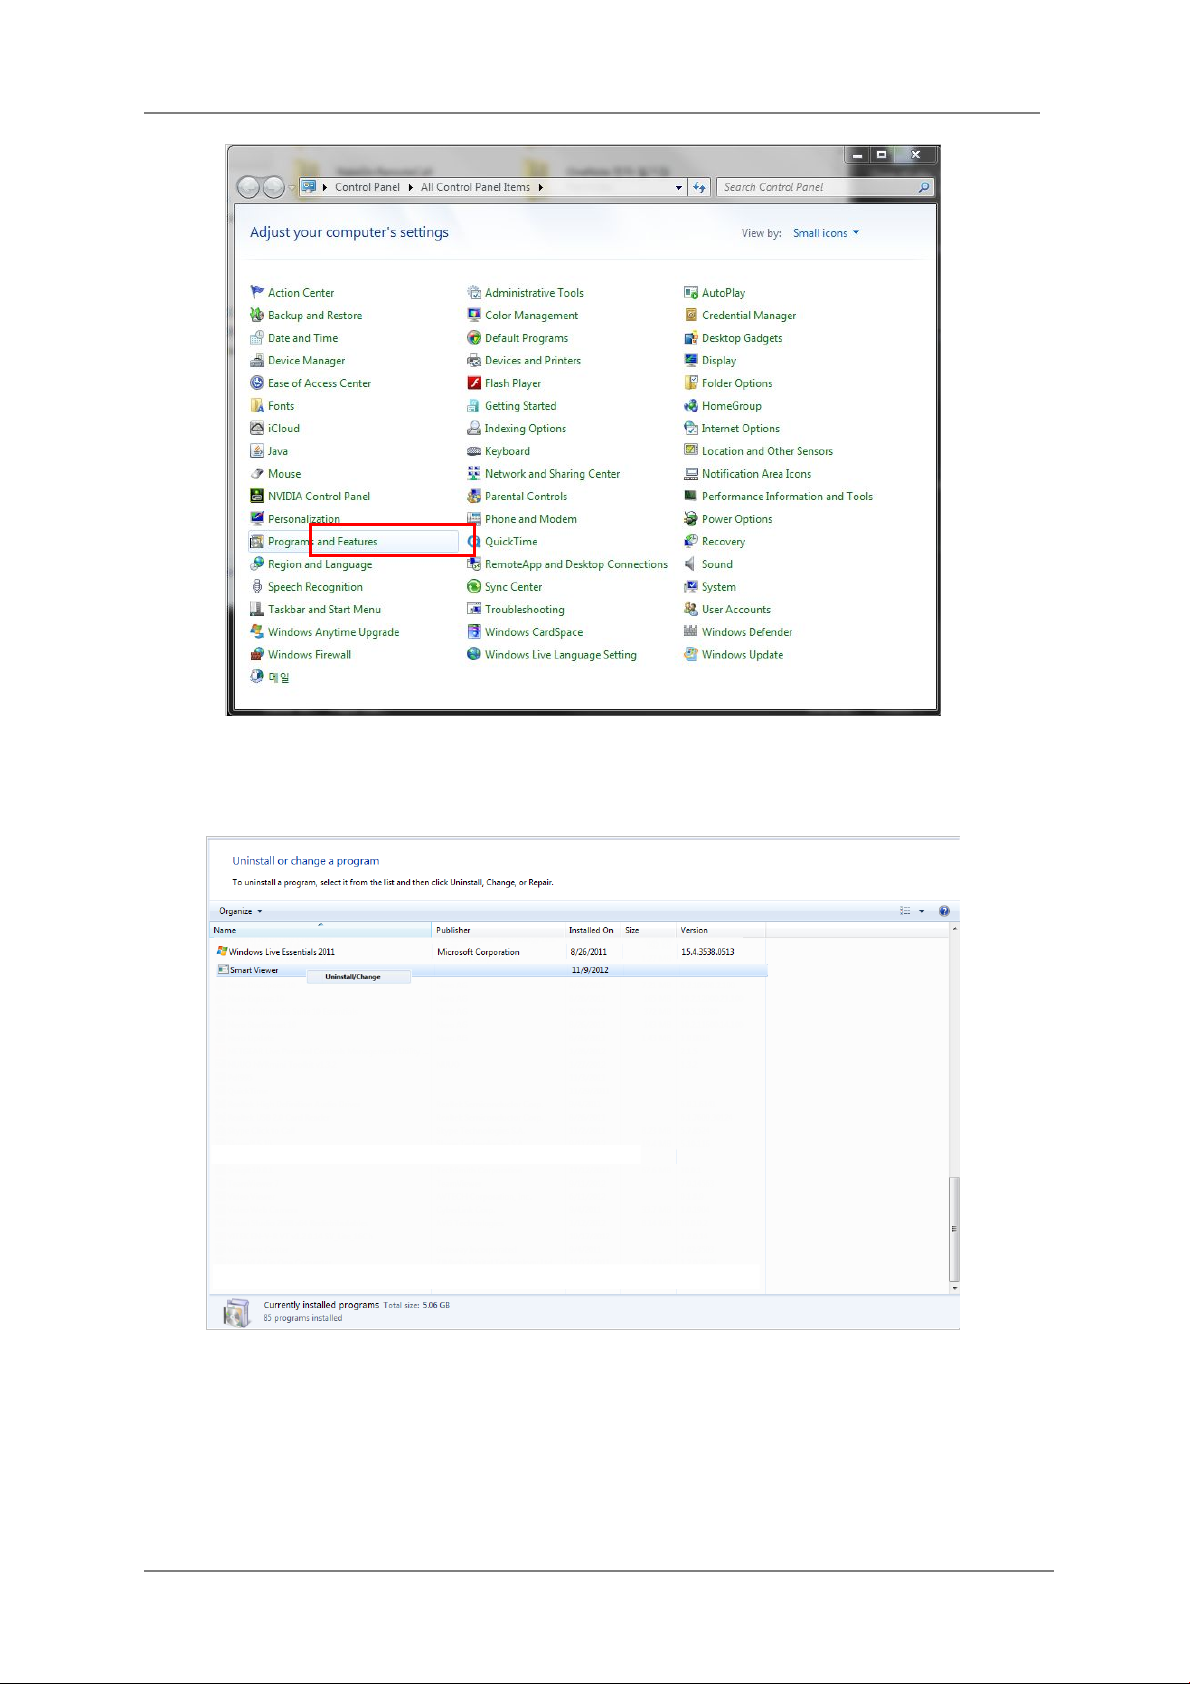Open the Performance Information and Tools link
Viewport: 1190px width, 1684px height.
787,496
